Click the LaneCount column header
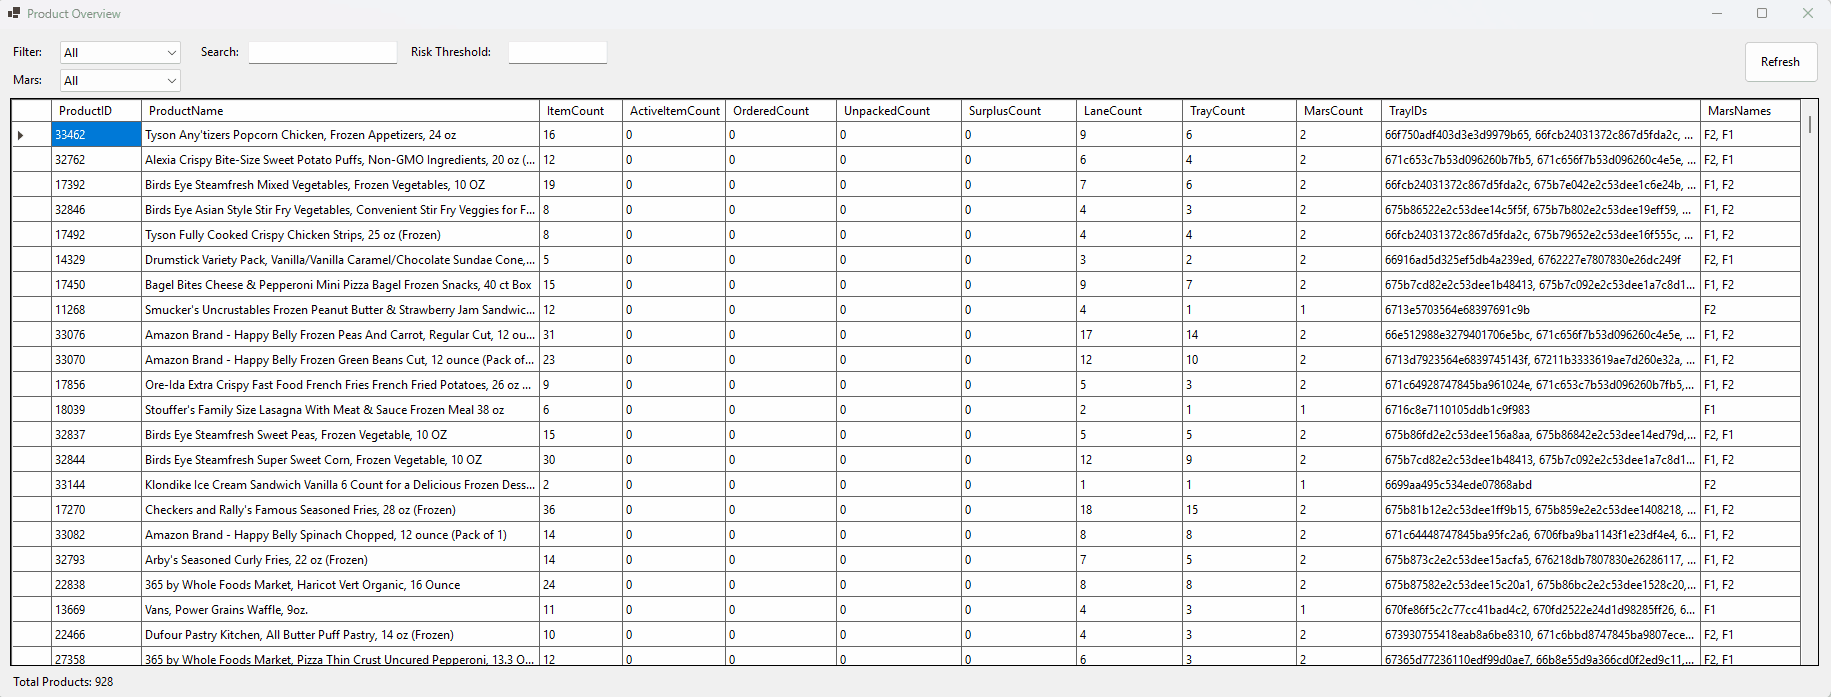Screen dimensions: 1831x697 coord(1129,110)
